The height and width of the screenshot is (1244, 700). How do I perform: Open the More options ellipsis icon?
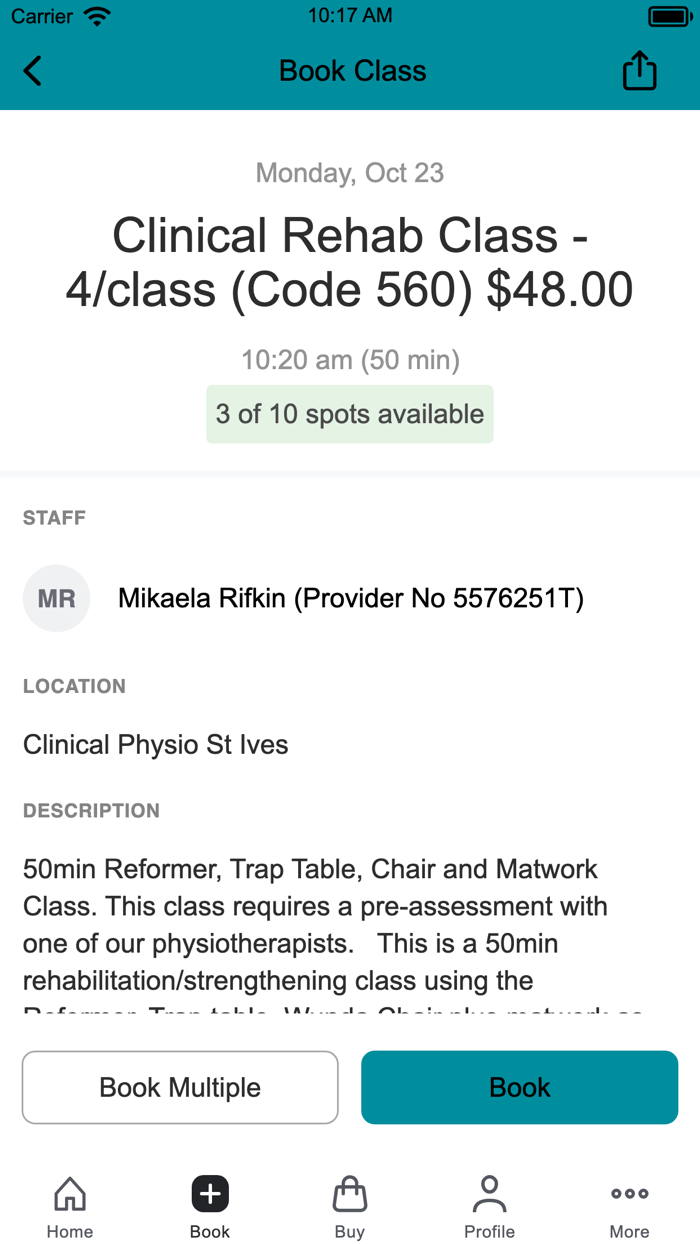629,1193
